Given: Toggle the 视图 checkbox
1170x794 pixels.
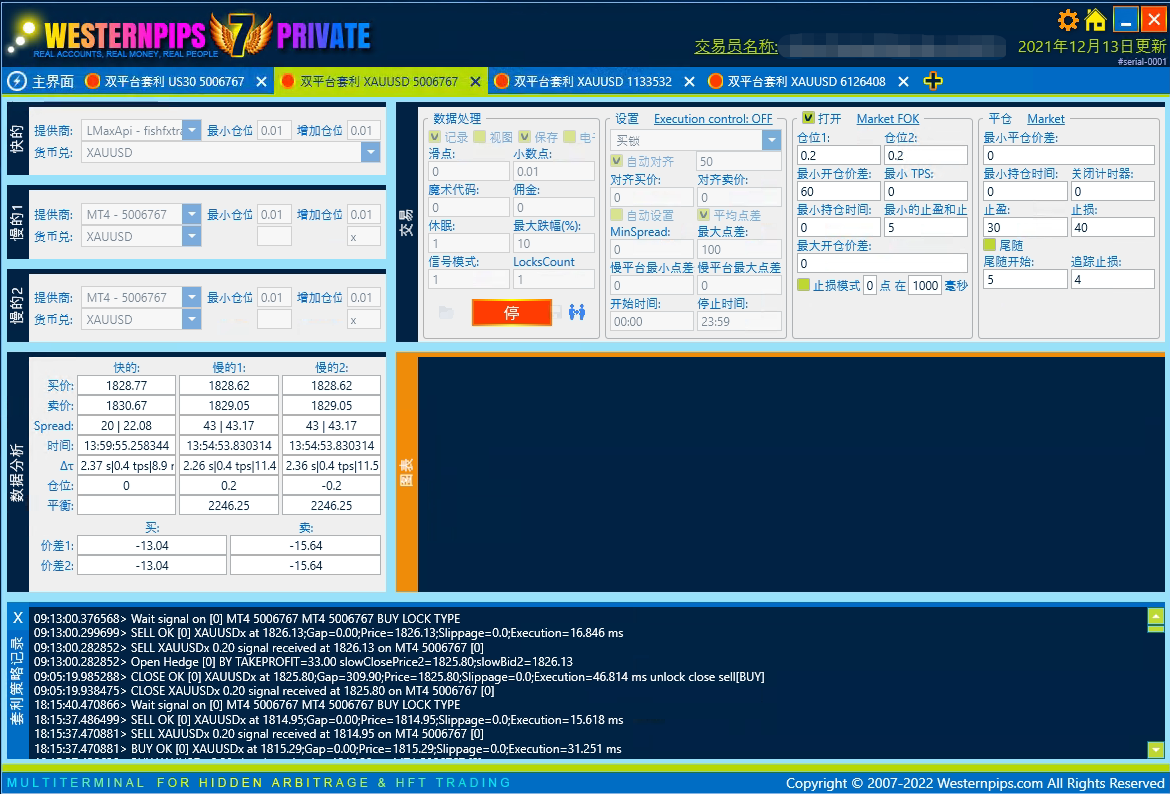Looking at the screenshot, I should point(480,137).
